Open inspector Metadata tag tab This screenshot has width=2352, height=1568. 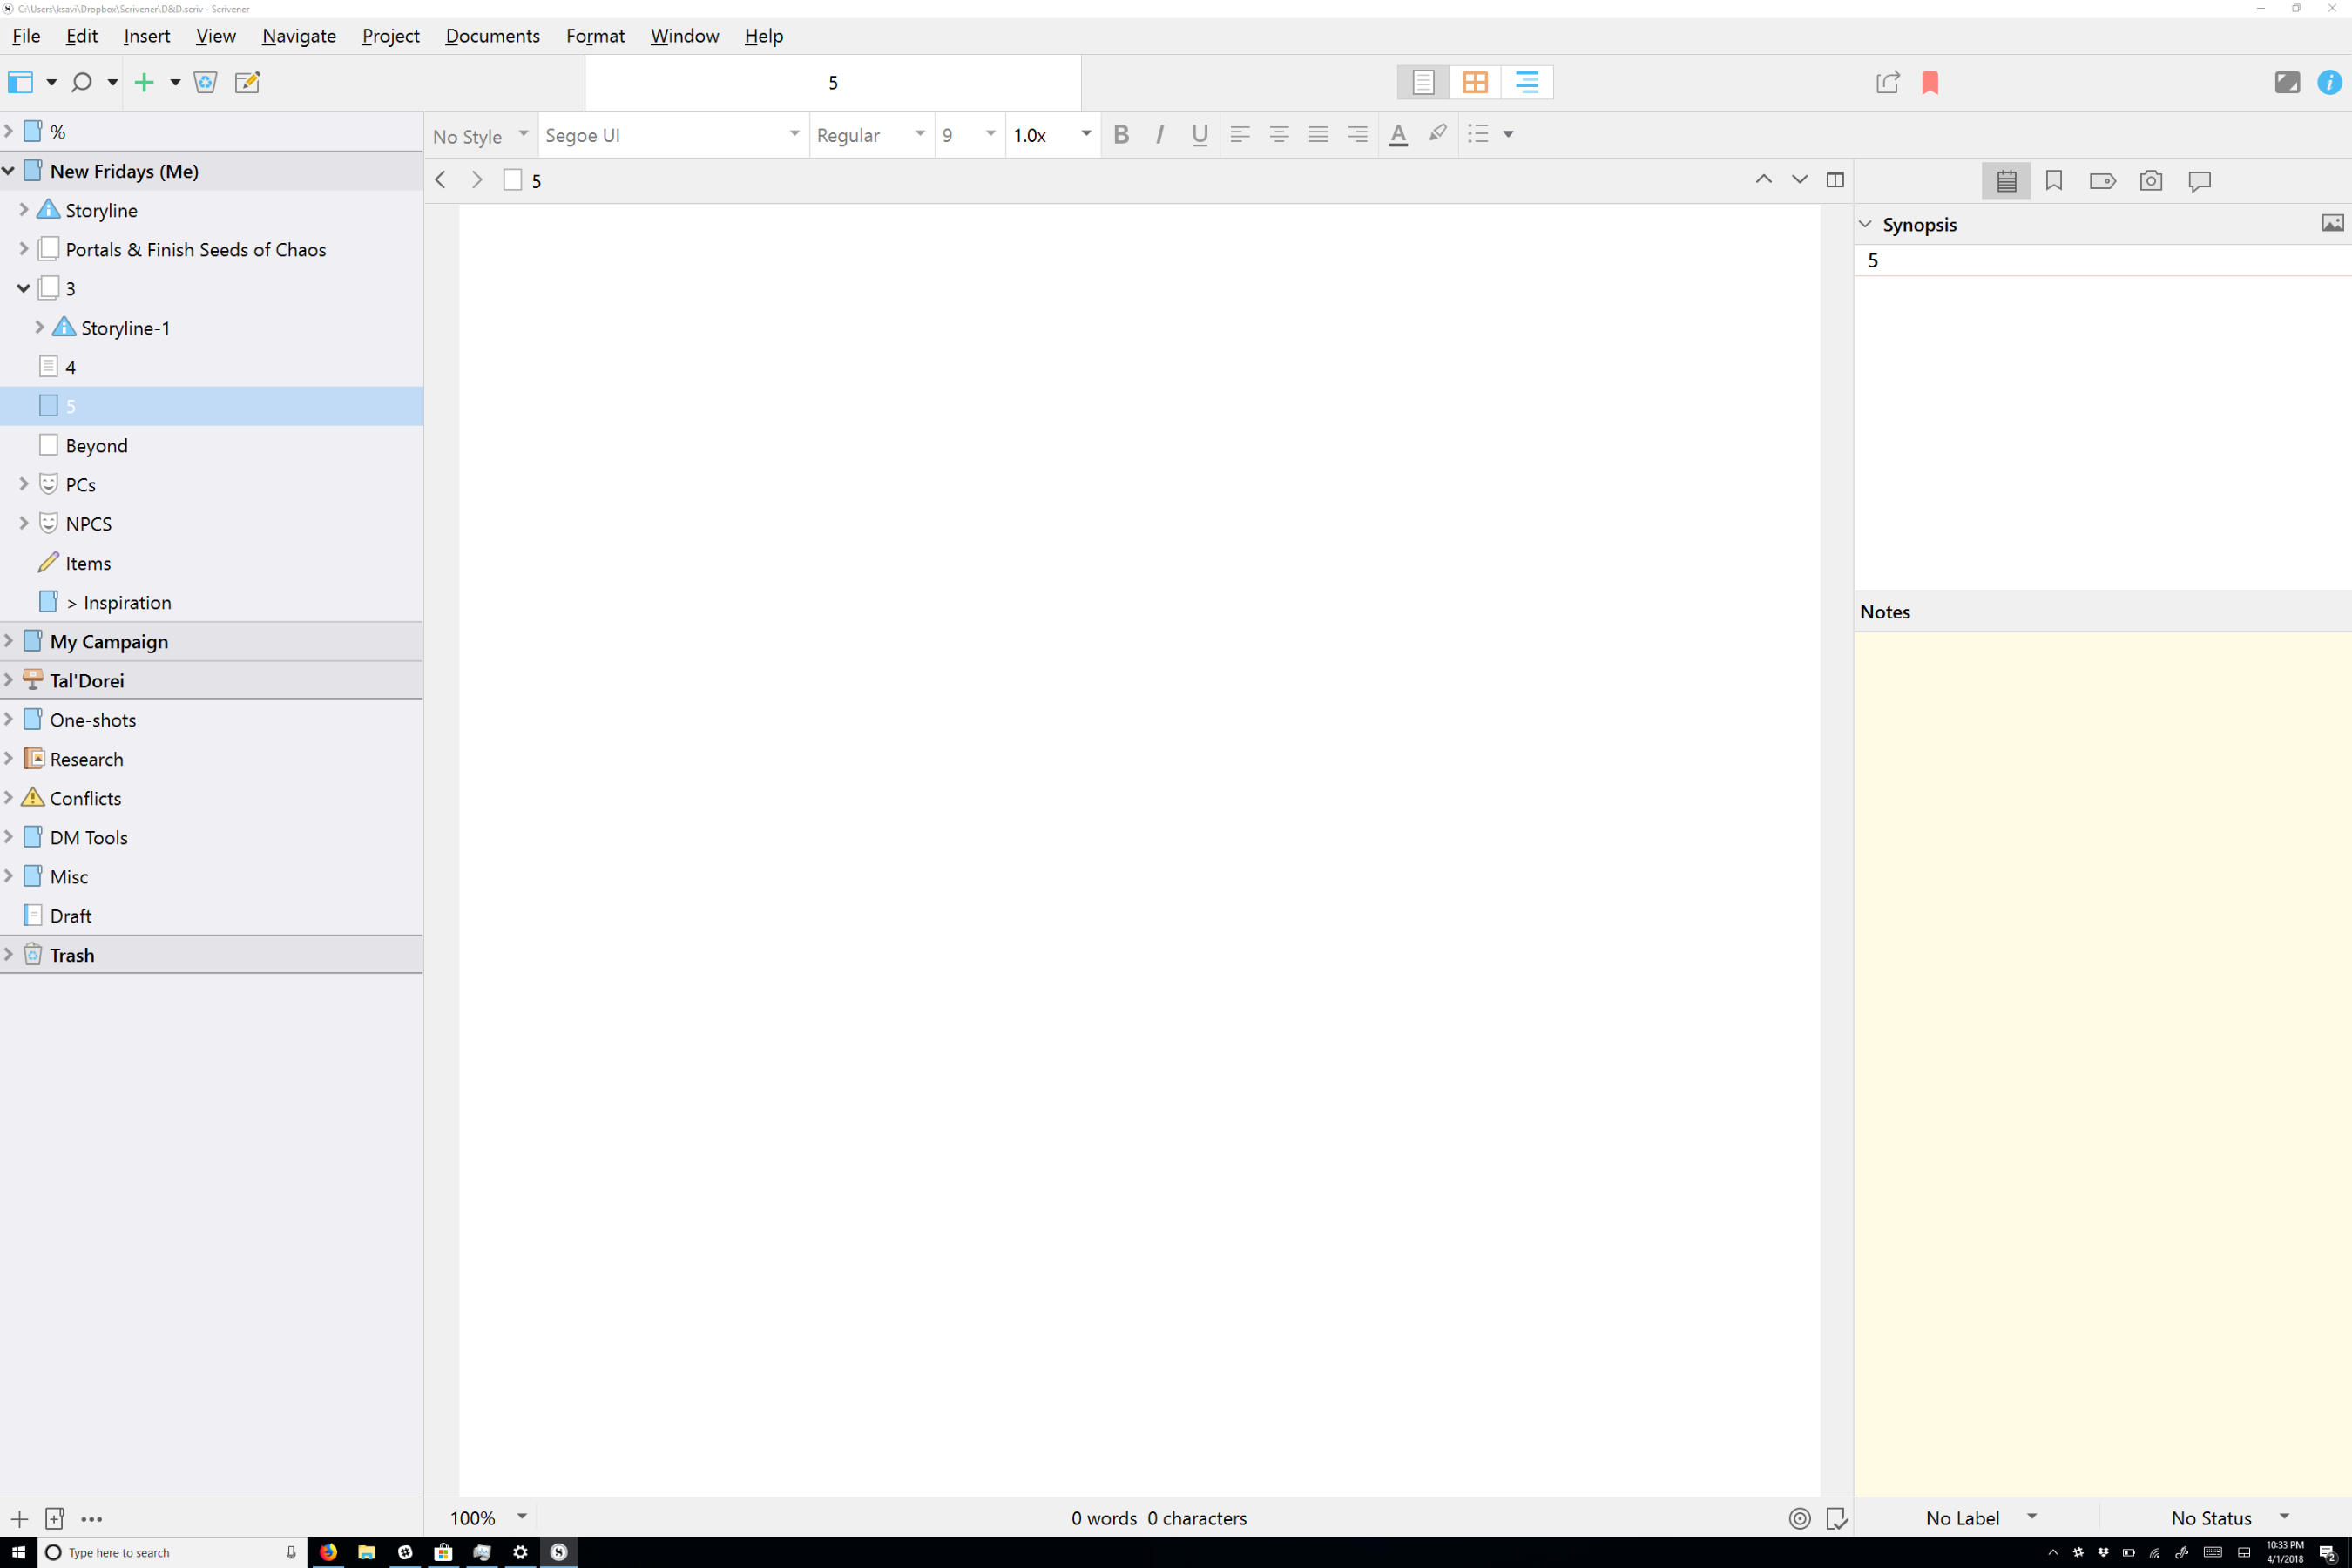(x=2103, y=181)
